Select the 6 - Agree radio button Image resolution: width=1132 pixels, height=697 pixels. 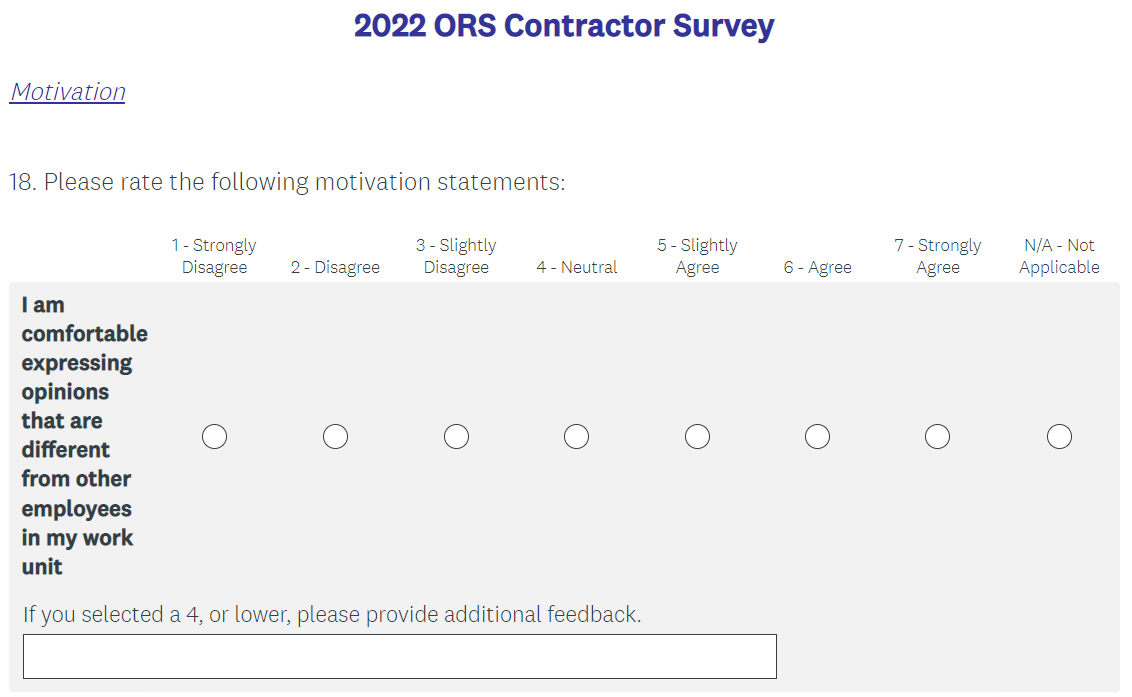click(x=817, y=437)
